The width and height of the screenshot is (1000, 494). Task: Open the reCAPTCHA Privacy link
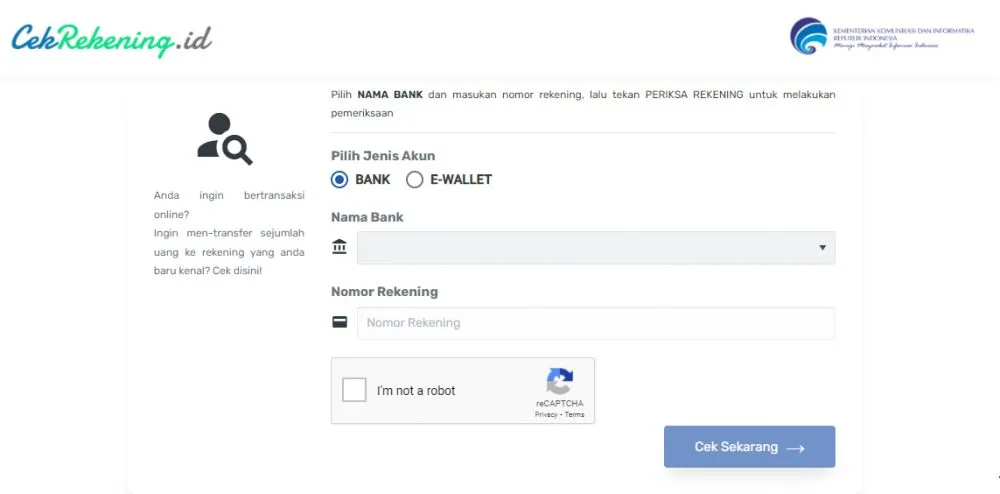545,414
